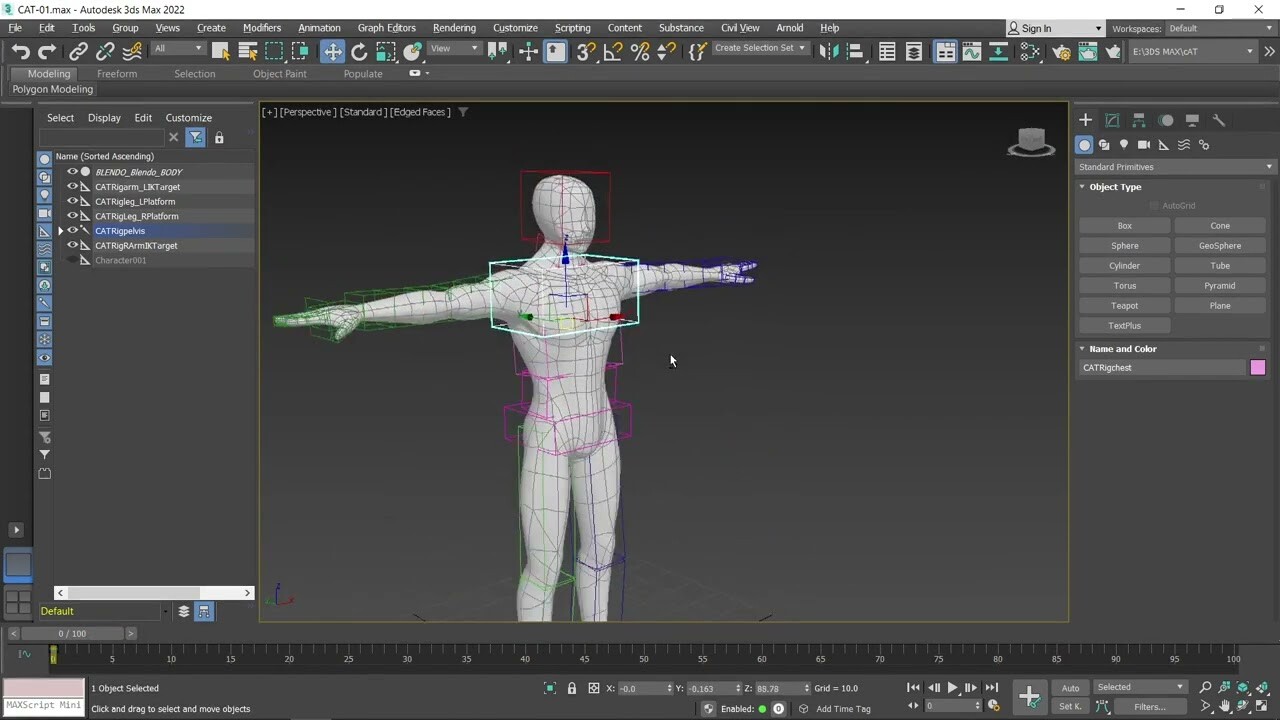Image resolution: width=1280 pixels, height=720 pixels.
Task: Toggle the Angle Snap tool
Action: (x=613, y=52)
